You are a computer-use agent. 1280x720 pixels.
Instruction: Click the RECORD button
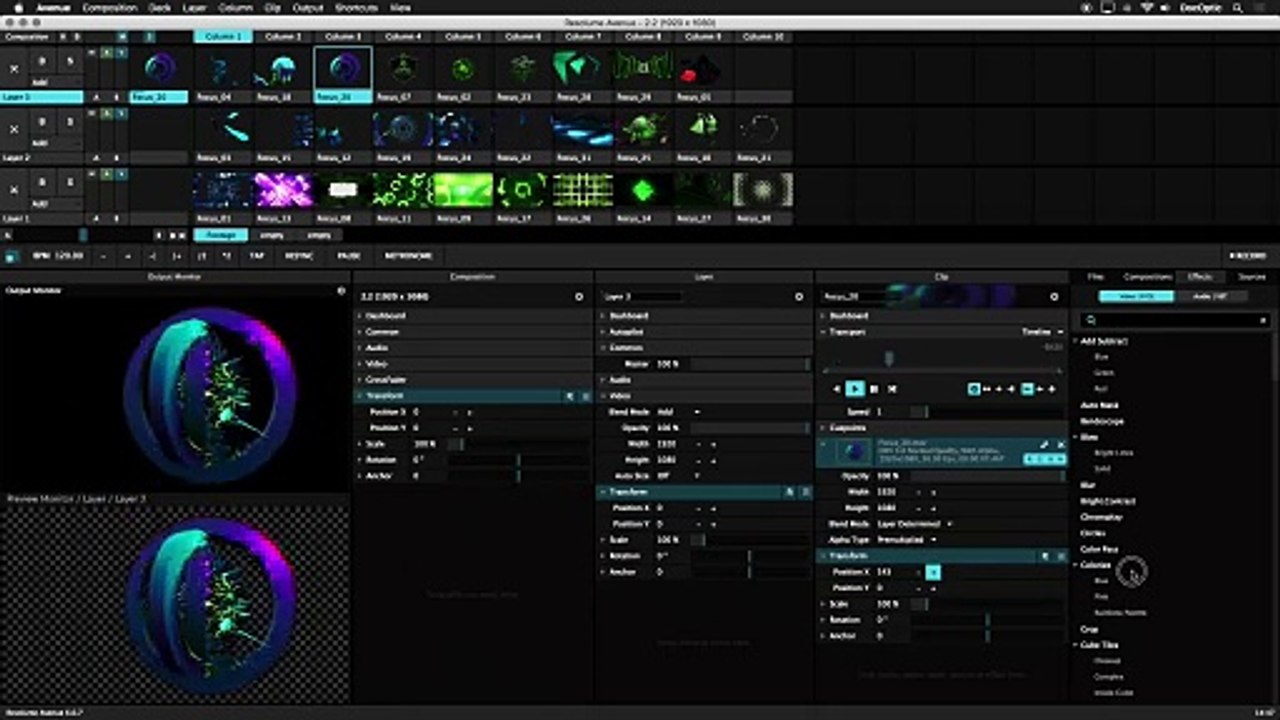[1247, 256]
